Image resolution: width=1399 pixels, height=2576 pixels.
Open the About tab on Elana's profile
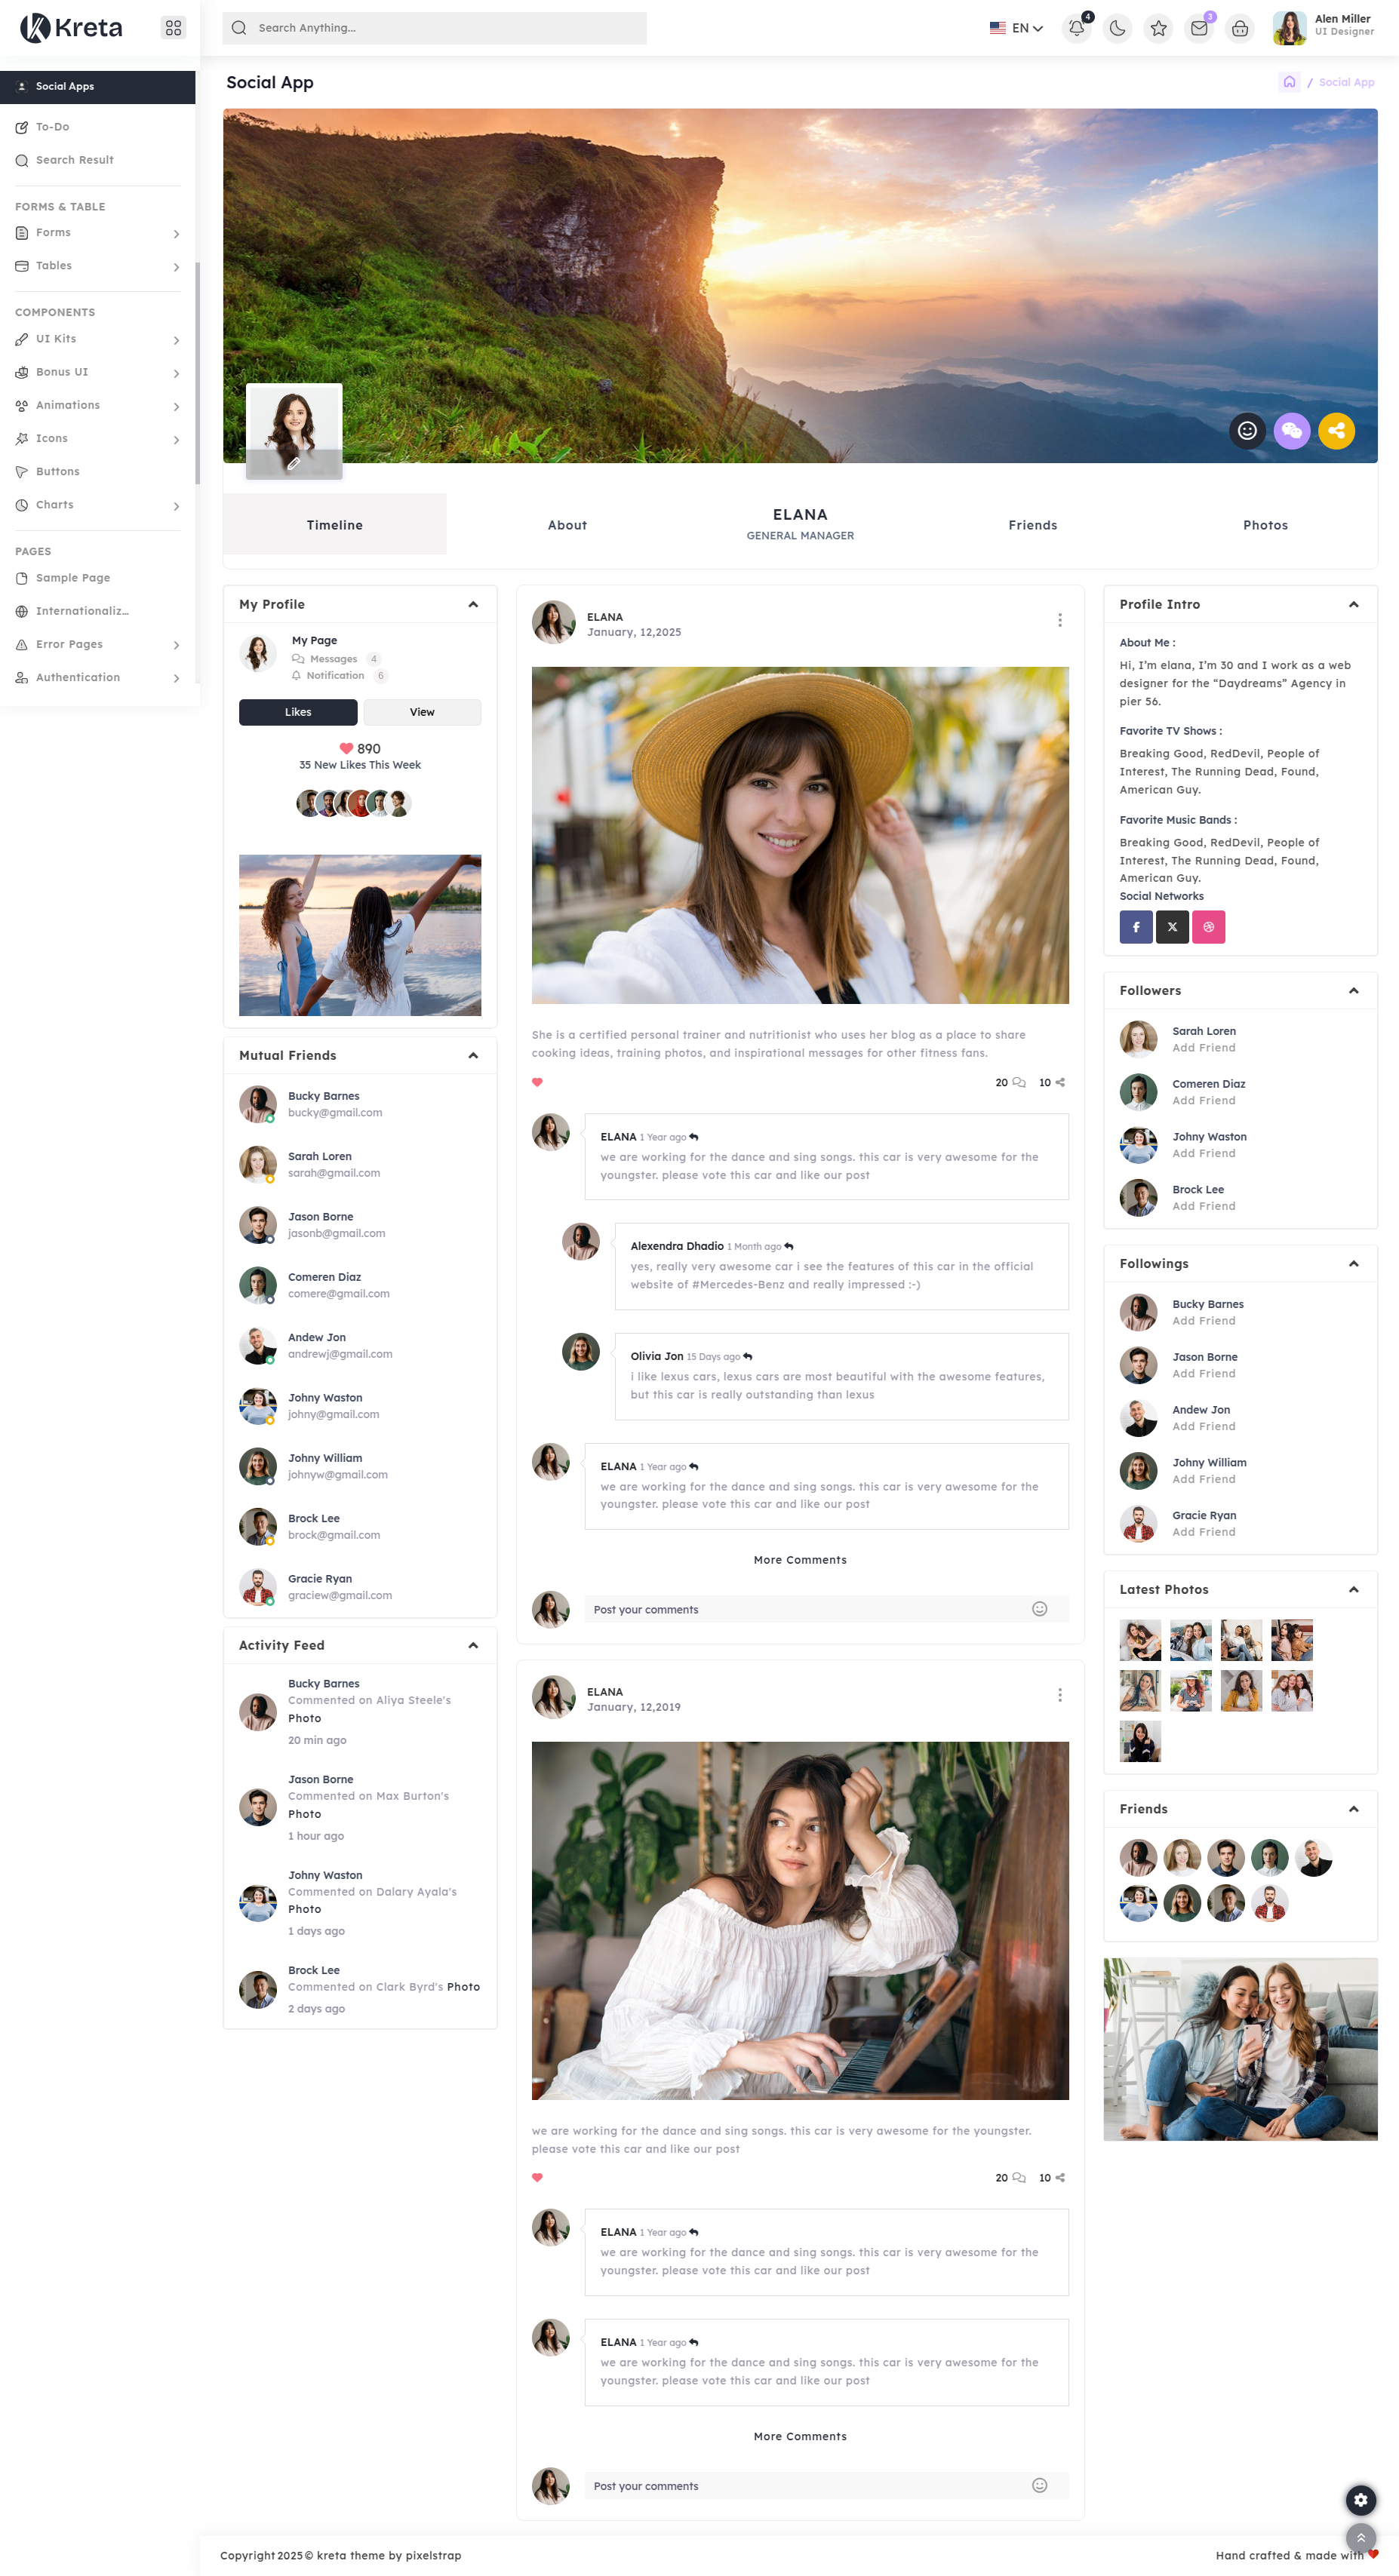coord(567,524)
